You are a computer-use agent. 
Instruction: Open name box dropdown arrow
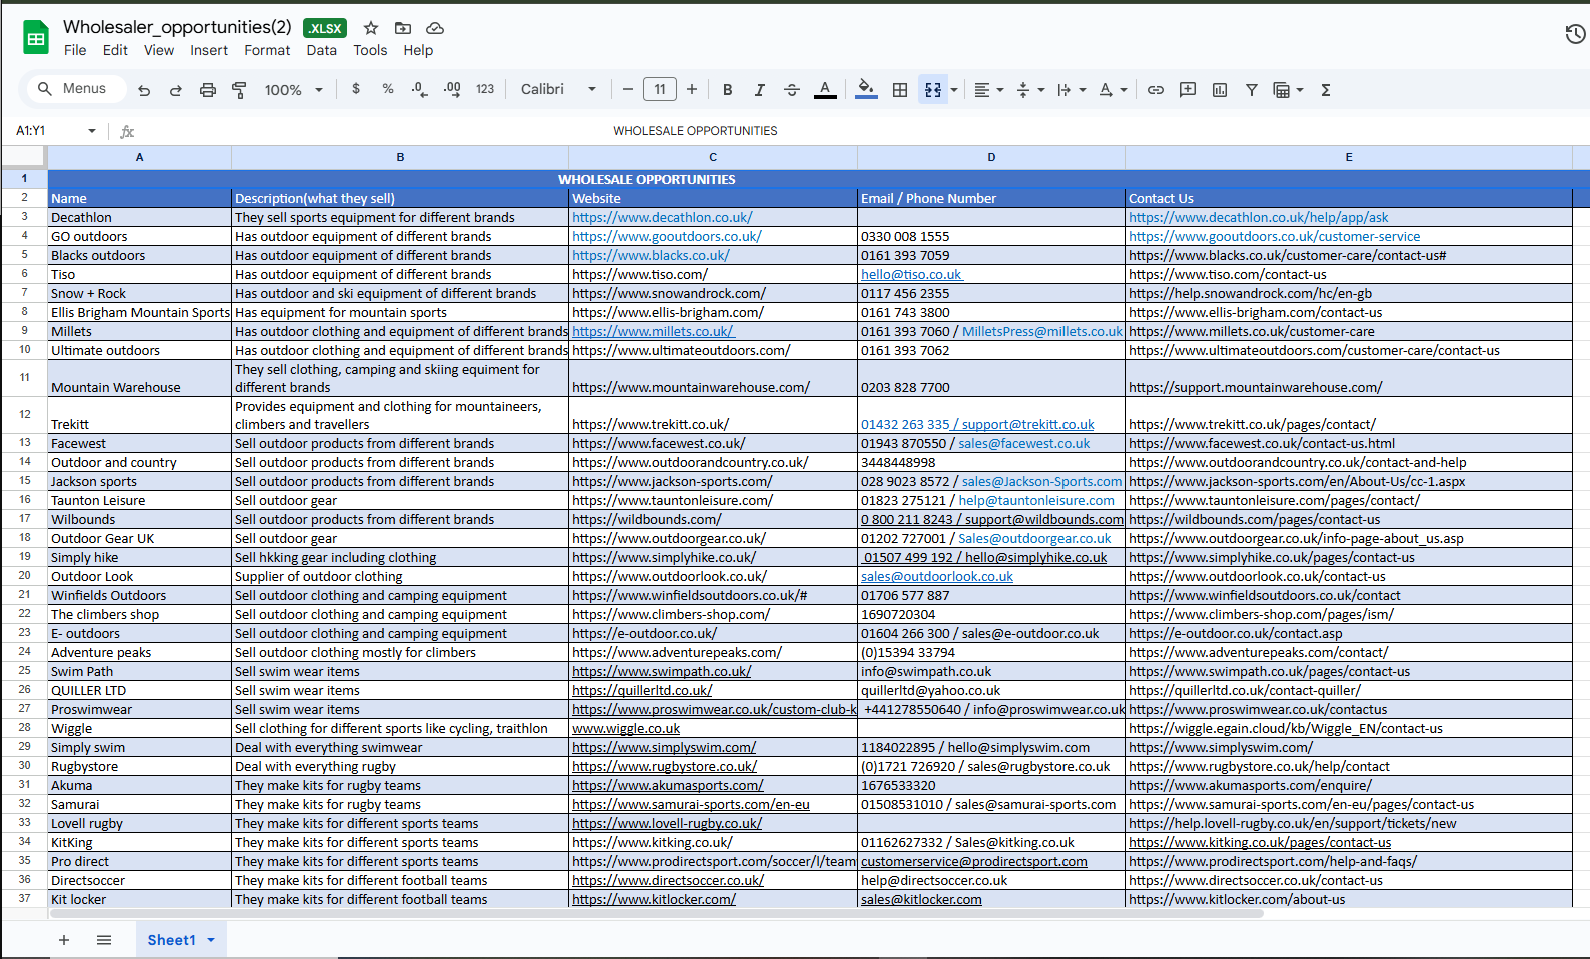(x=92, y=131)
